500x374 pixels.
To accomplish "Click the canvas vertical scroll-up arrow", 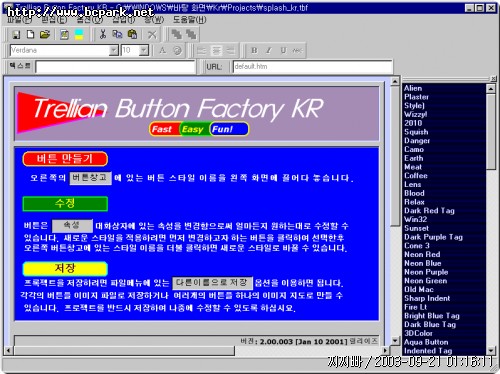I will tap(395, 81).
